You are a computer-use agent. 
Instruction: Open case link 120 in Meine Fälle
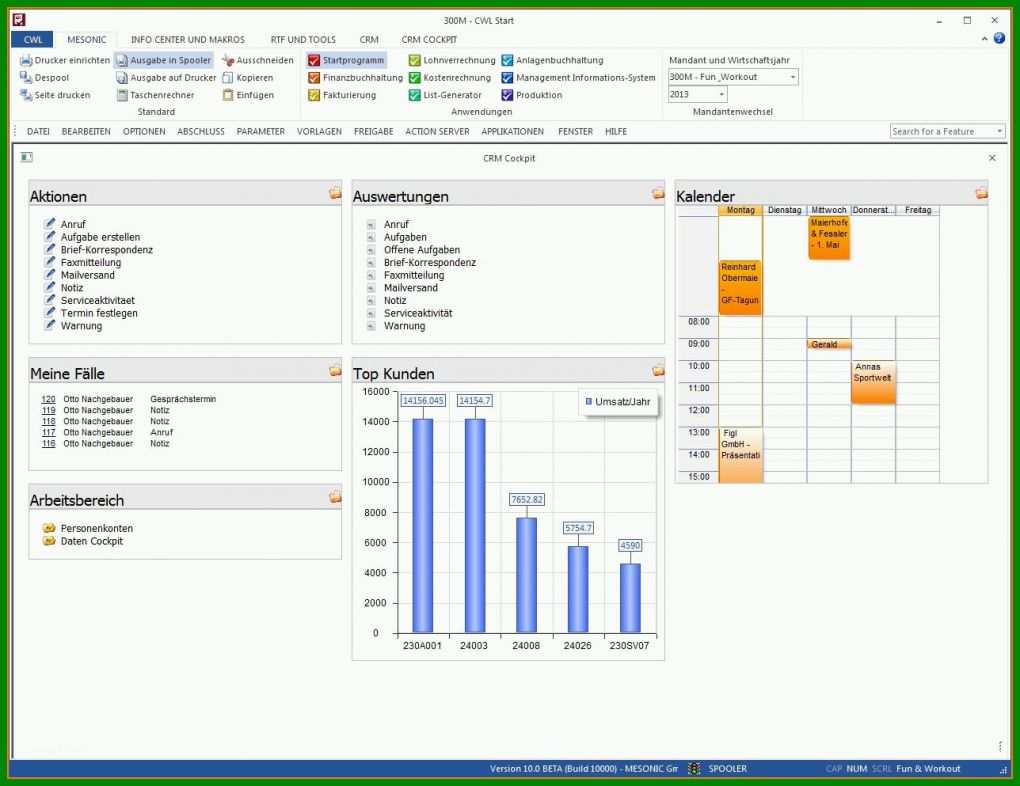point(48,399)
